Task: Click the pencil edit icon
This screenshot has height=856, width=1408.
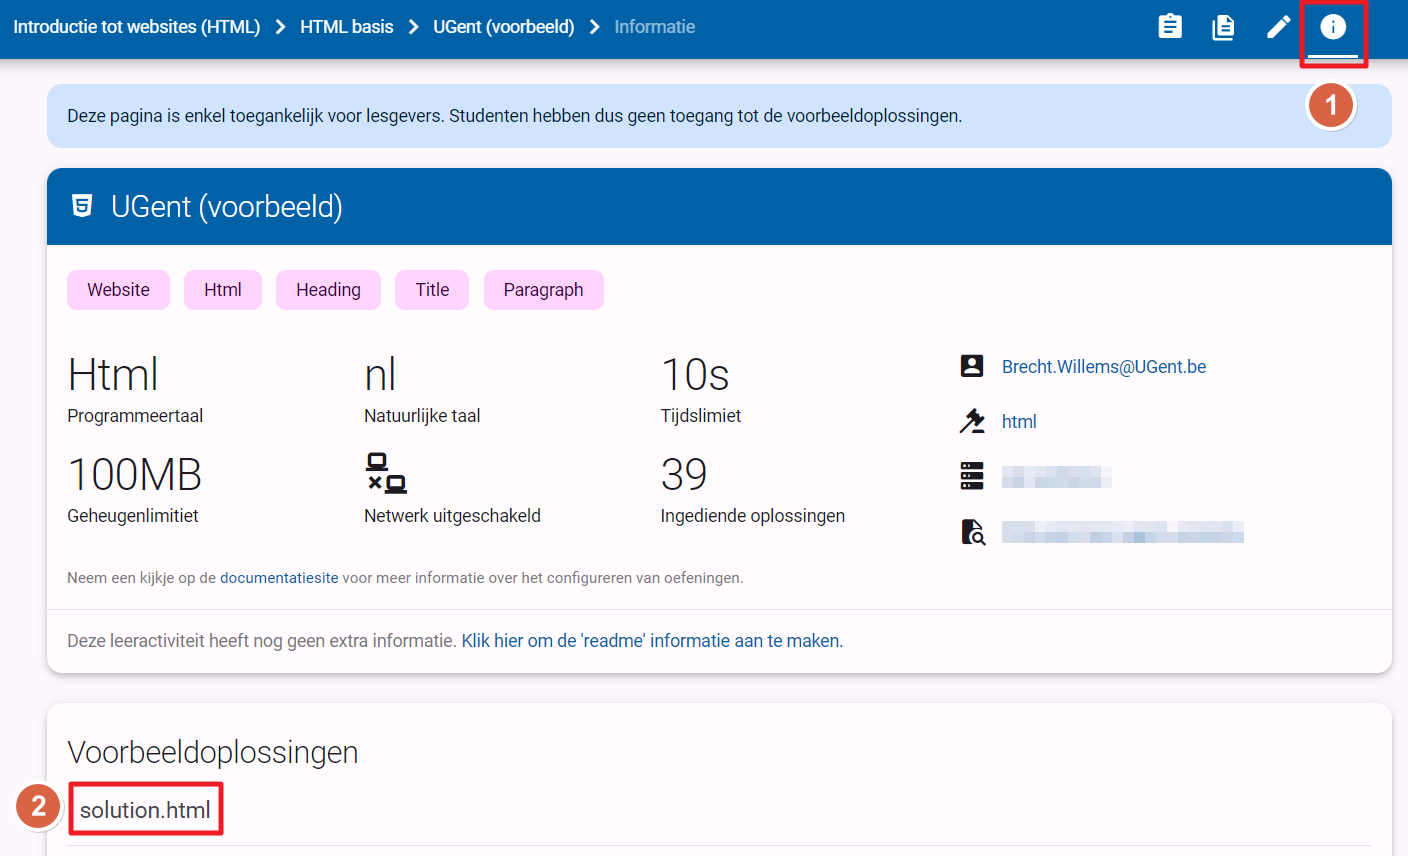Action: [1278, 27]
